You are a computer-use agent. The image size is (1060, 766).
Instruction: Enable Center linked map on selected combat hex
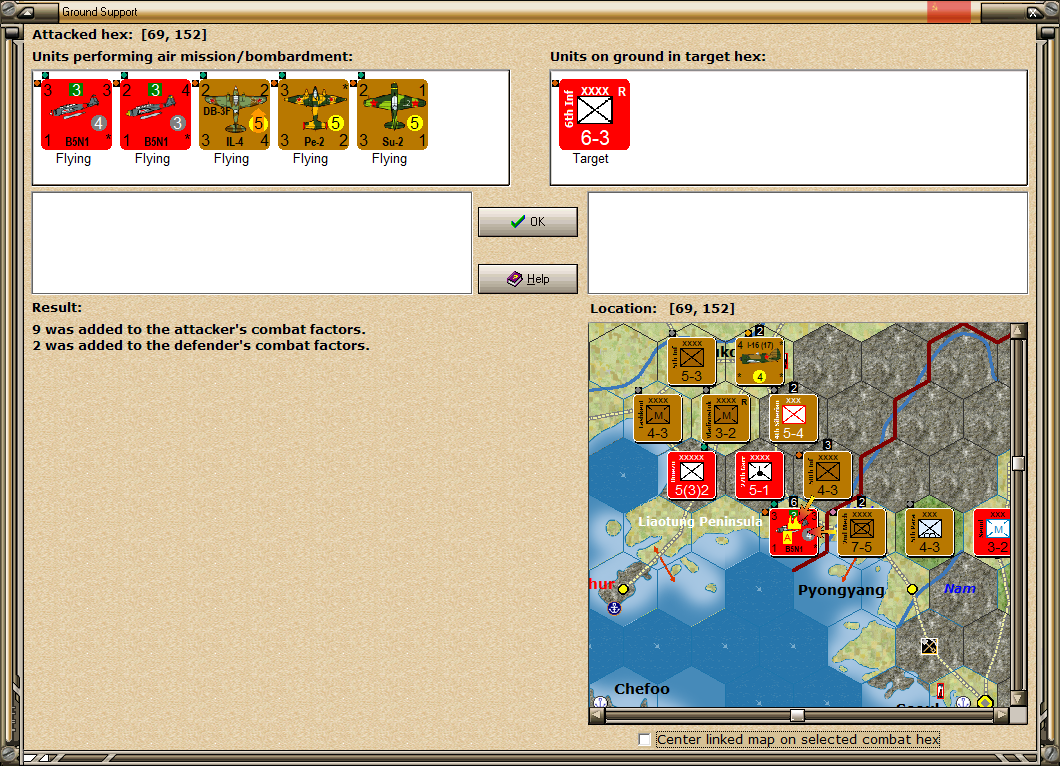[644, 739]
